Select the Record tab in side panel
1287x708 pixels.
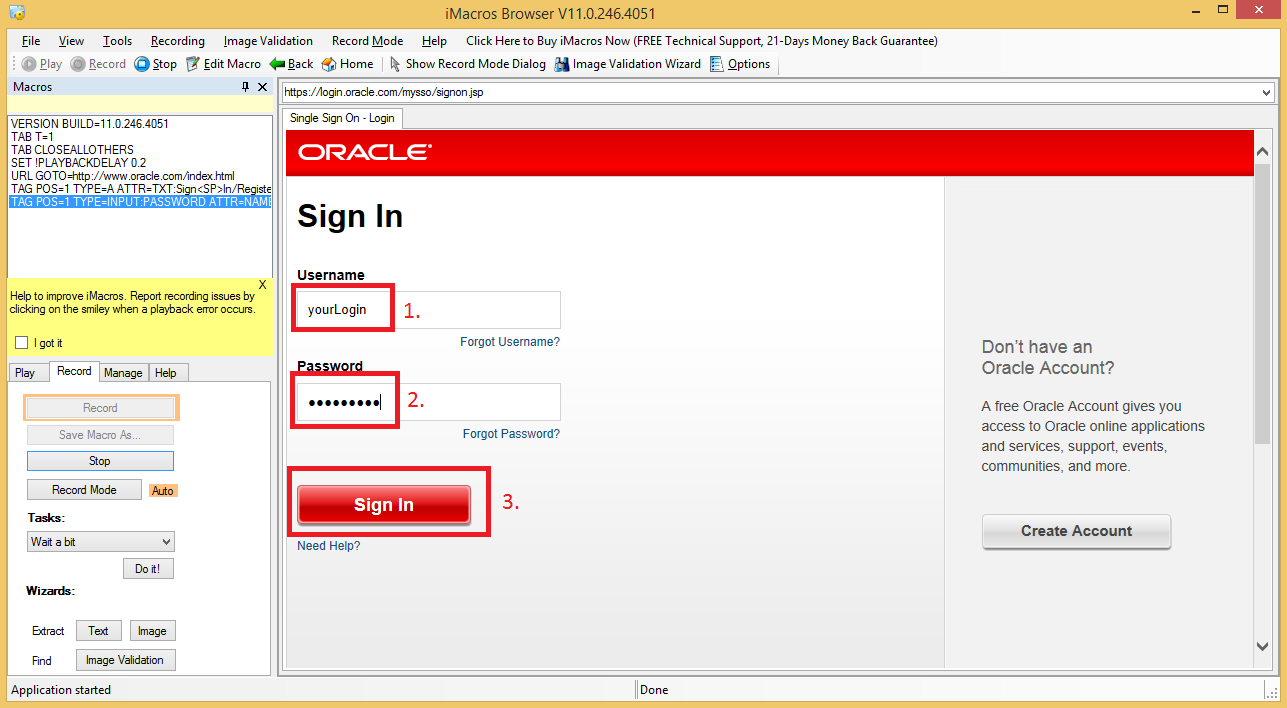74,371
